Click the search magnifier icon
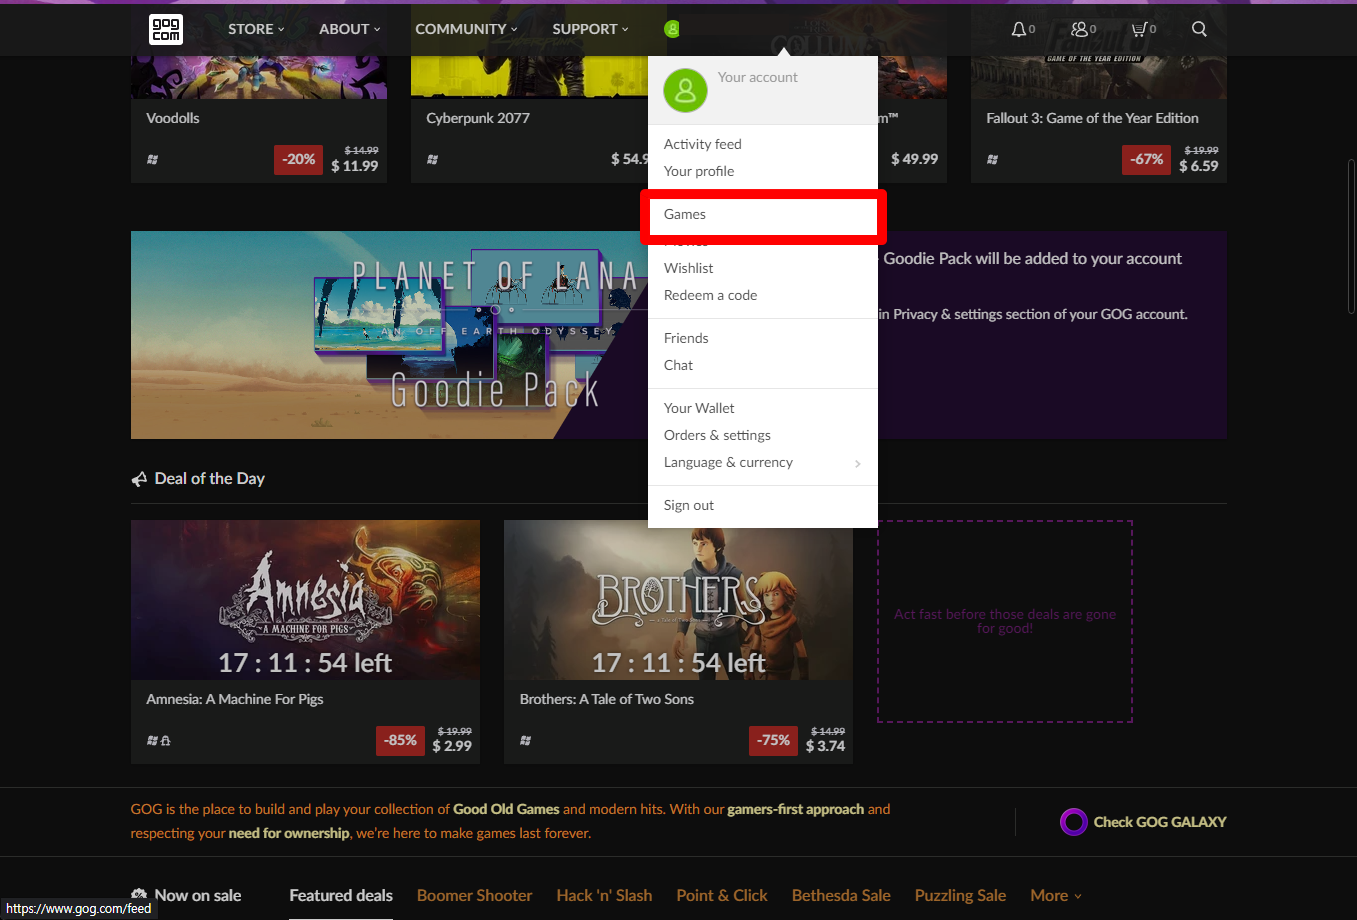This screenshot has width=1357, height=920. click(x=1199, y=29)
